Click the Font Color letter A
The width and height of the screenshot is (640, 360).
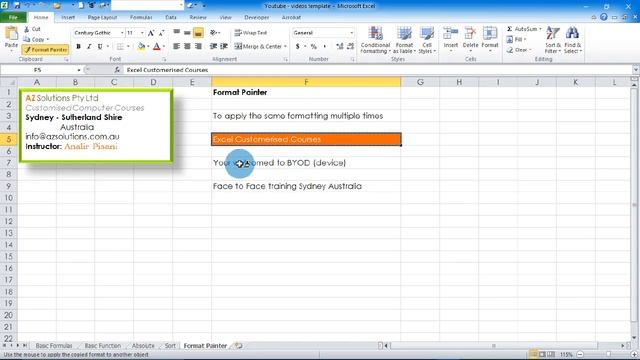click(157, 47)
